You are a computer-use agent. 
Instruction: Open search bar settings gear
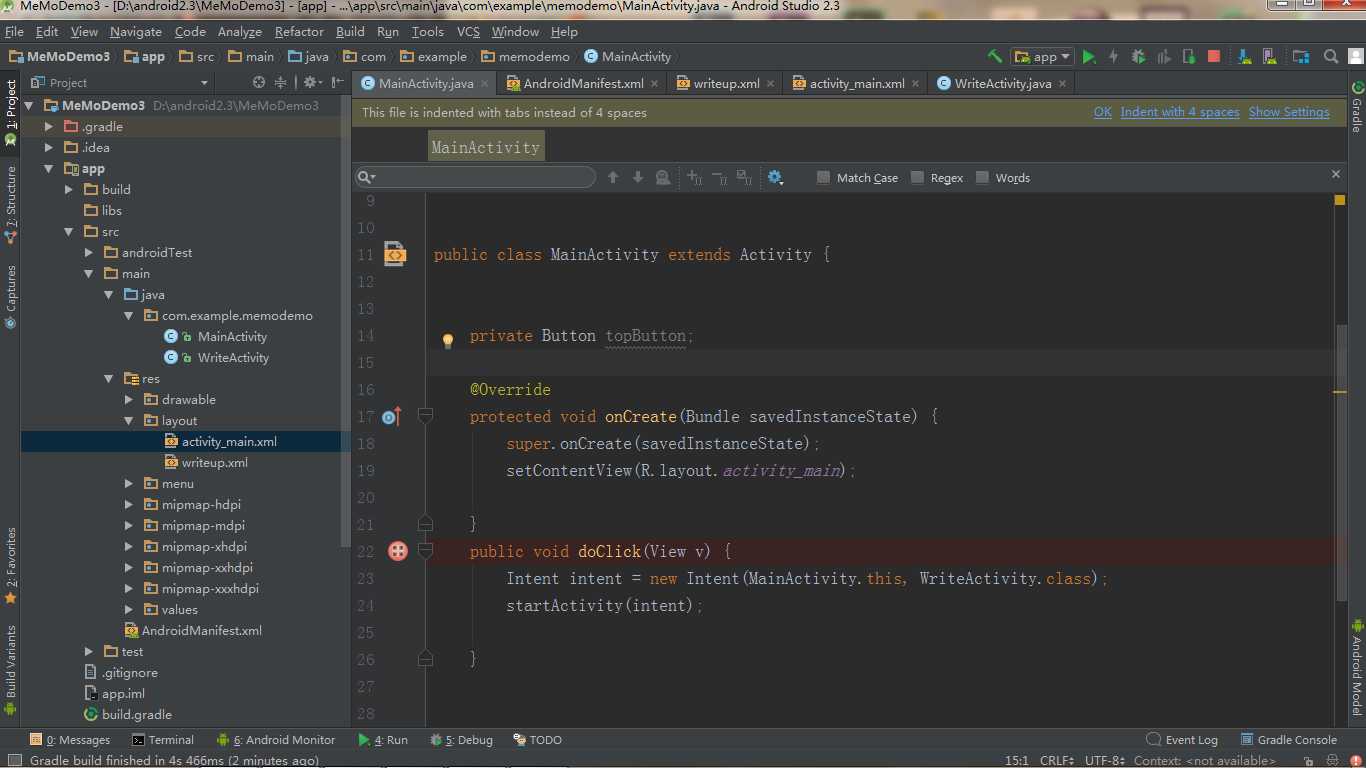coord(775,177)
